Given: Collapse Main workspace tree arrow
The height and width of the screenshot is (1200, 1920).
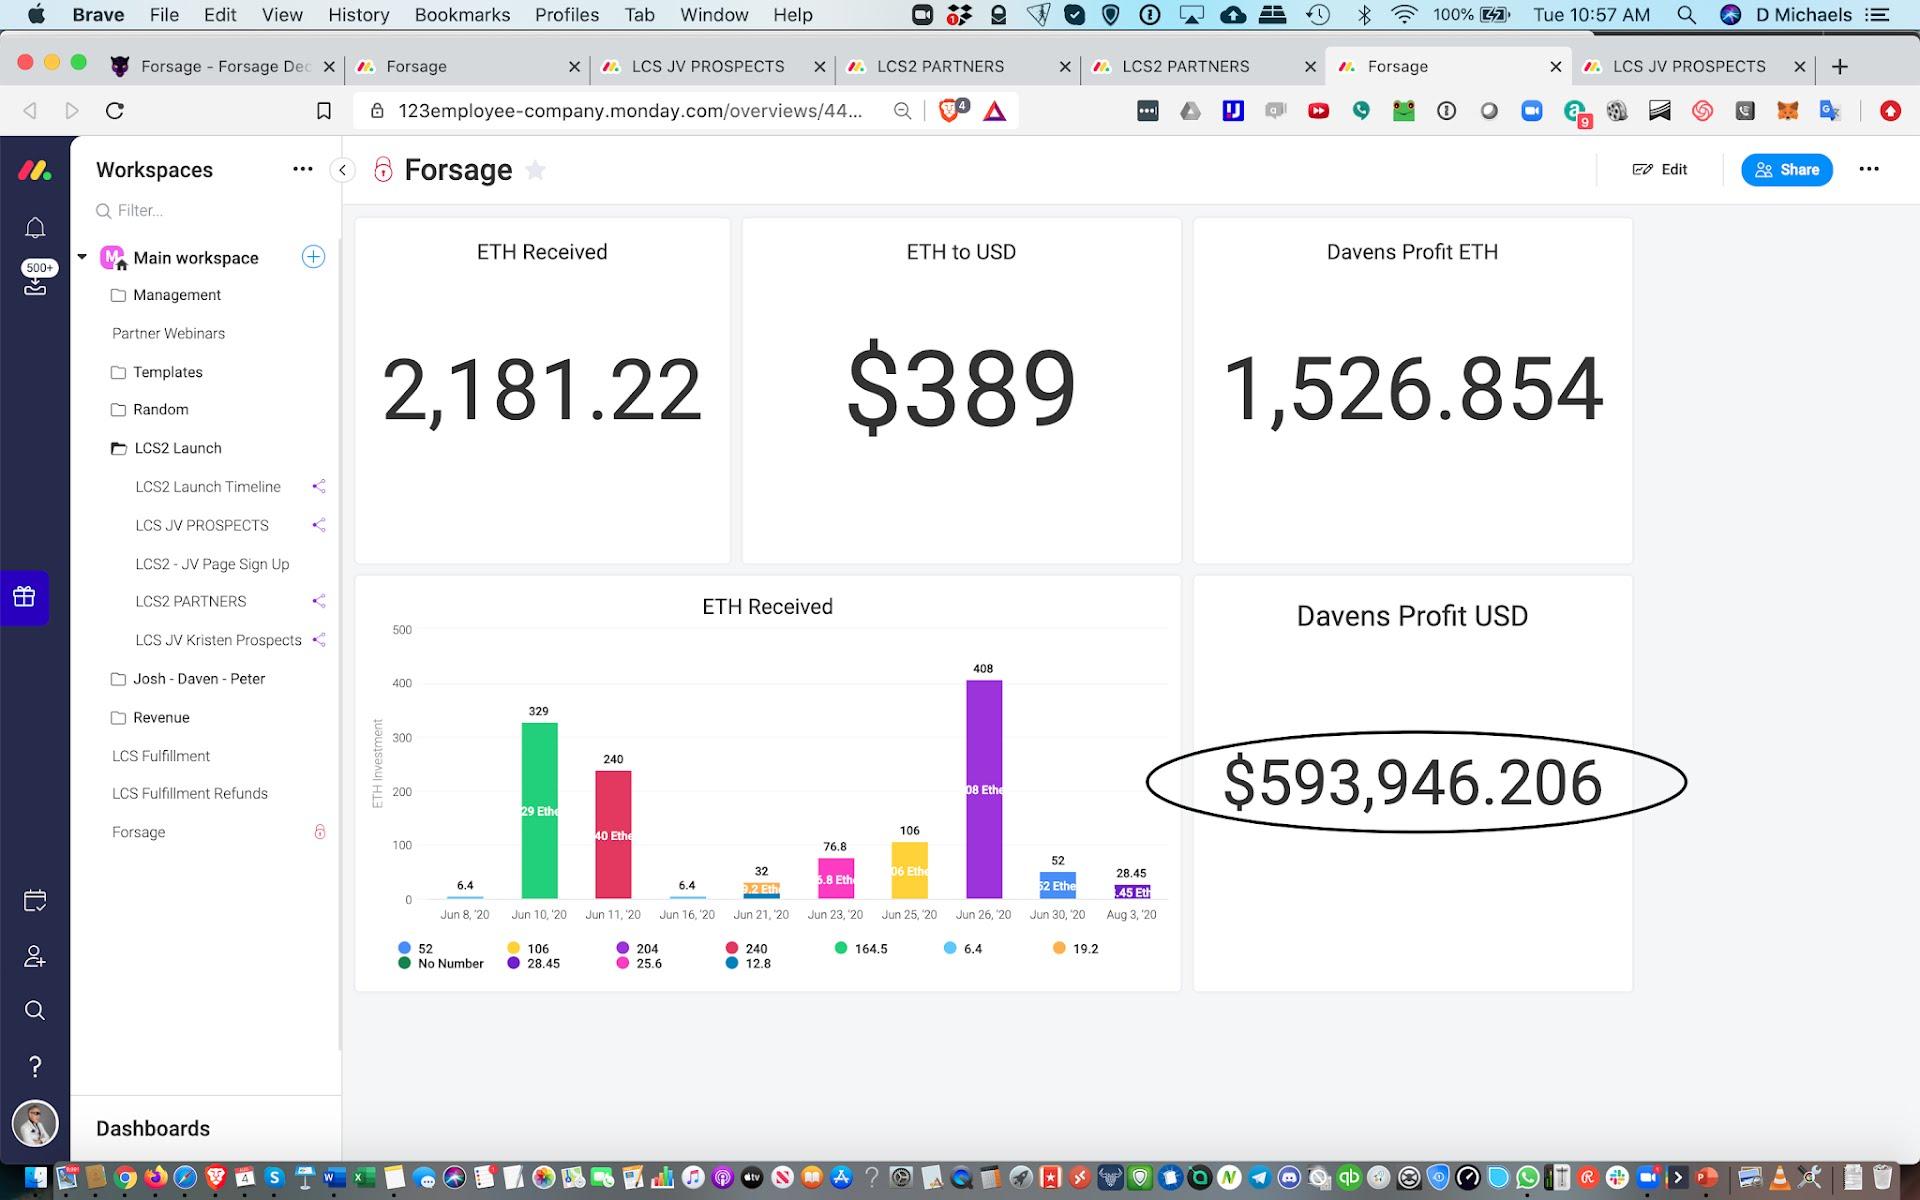Looking at the screenshot, I should (82, 257).
